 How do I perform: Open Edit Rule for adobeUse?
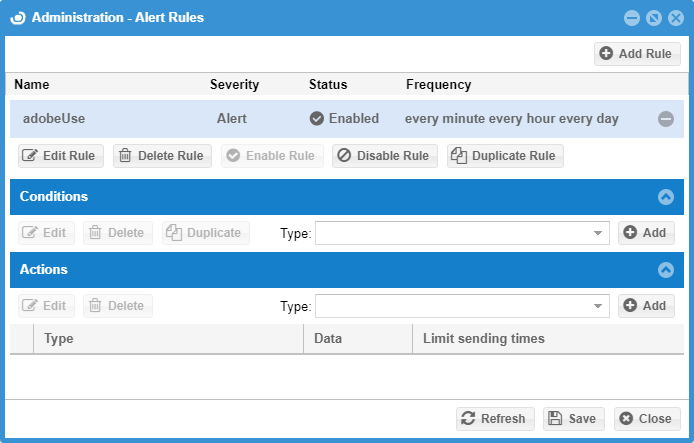[x=59, y=156]
